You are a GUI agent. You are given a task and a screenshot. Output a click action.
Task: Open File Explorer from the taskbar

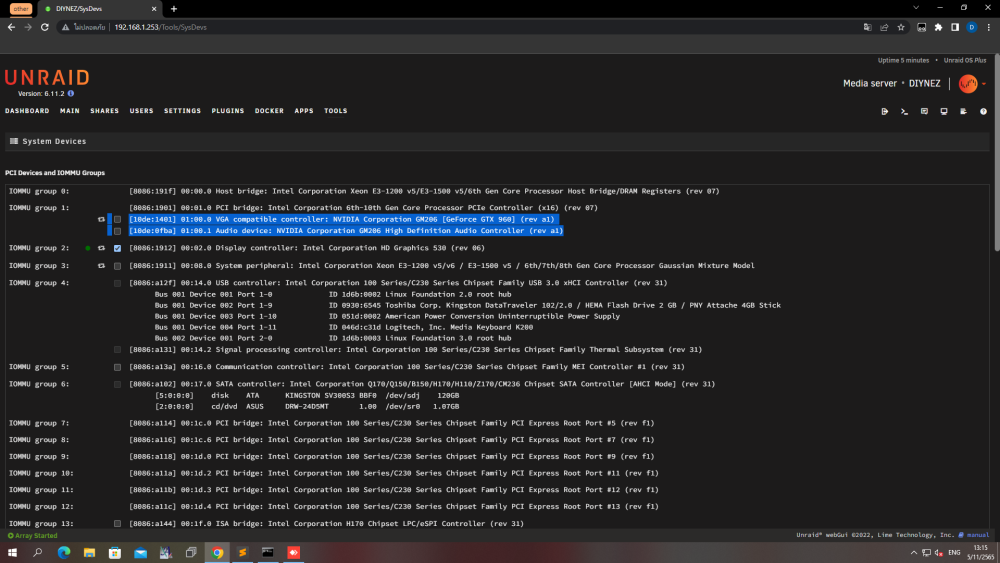pyautogui.click(x=89, y=553)
